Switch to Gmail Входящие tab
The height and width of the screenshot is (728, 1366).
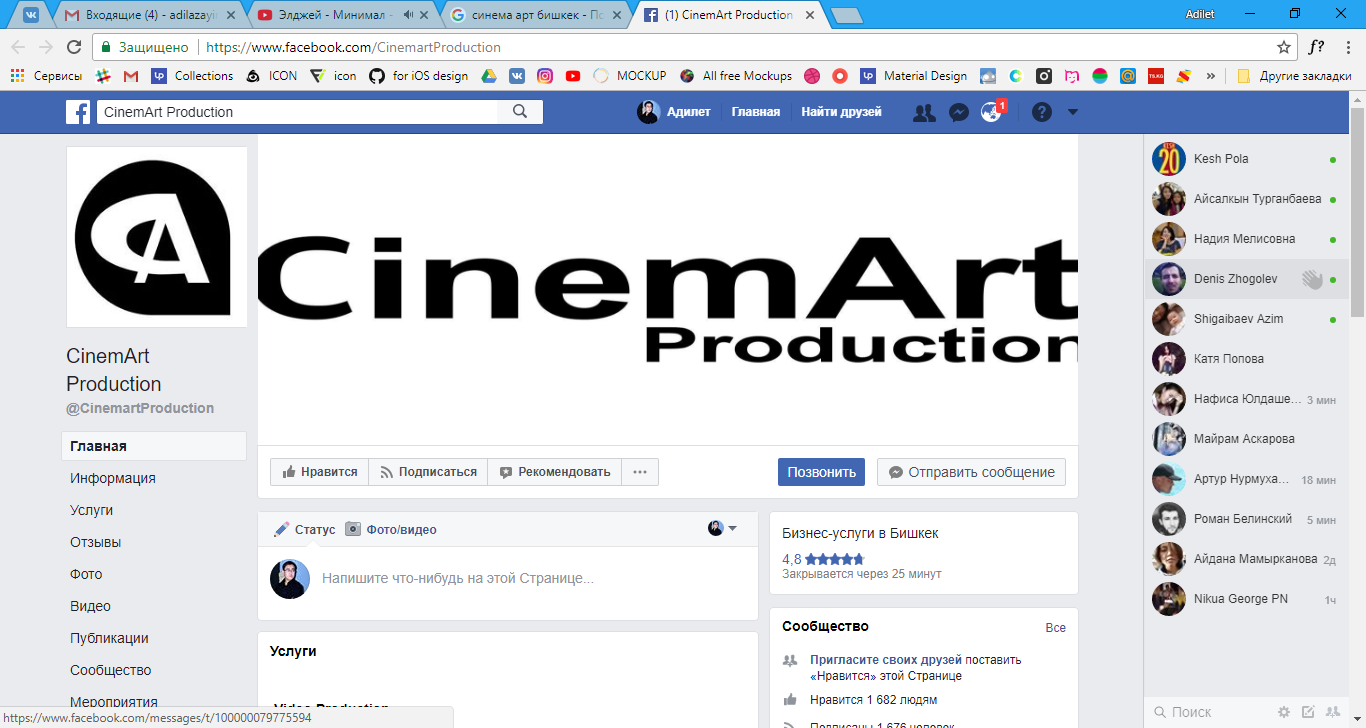coord(147,15)
